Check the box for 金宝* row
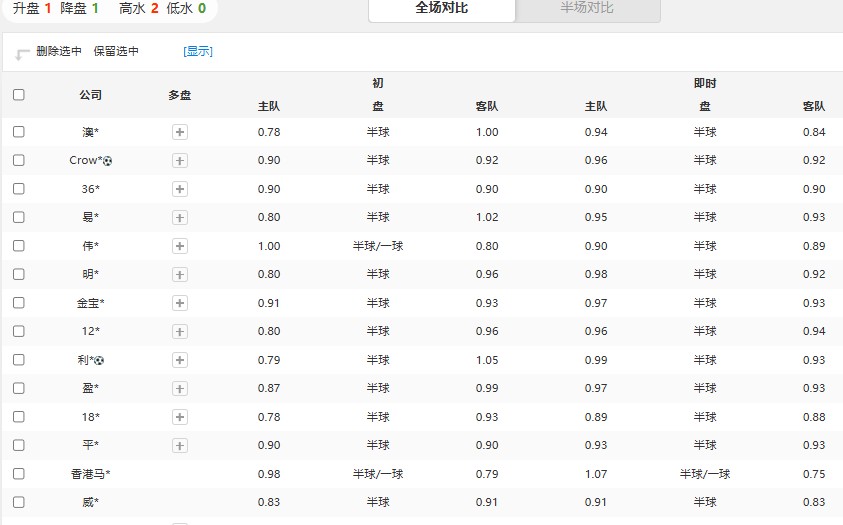Viewport: 843px width, 525px height. pyautogui.click(x=19, y=303)
